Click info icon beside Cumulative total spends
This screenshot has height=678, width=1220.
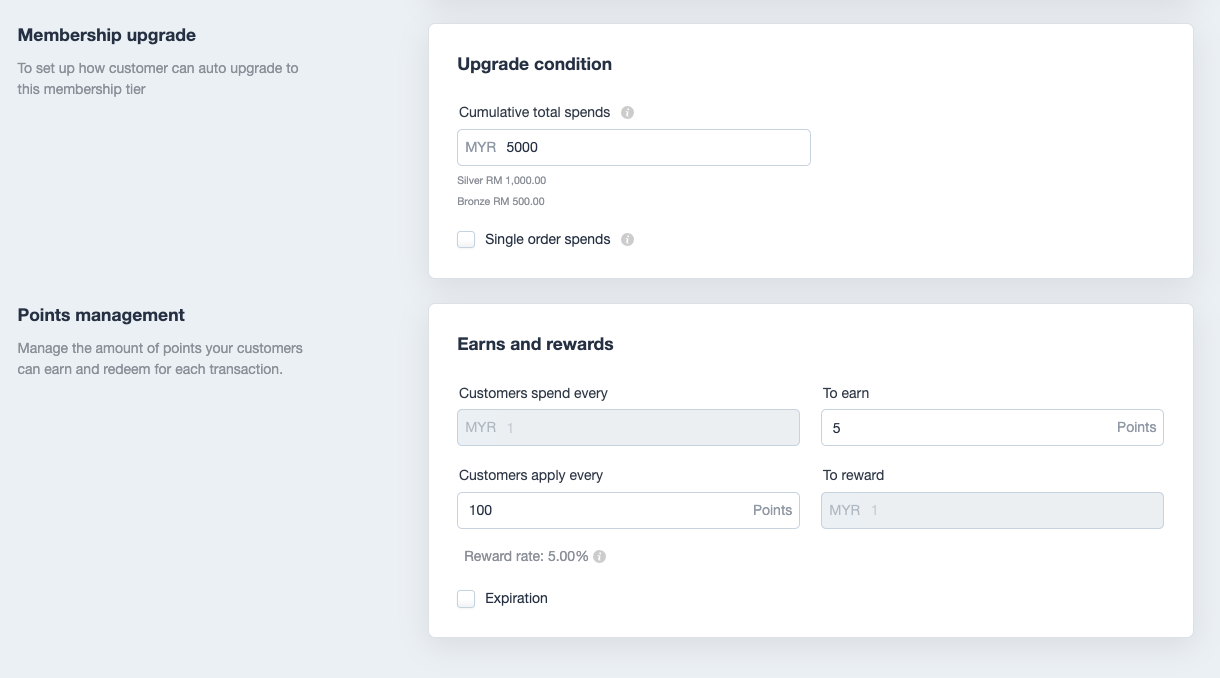pyautogui.click(x=628, y=113)
